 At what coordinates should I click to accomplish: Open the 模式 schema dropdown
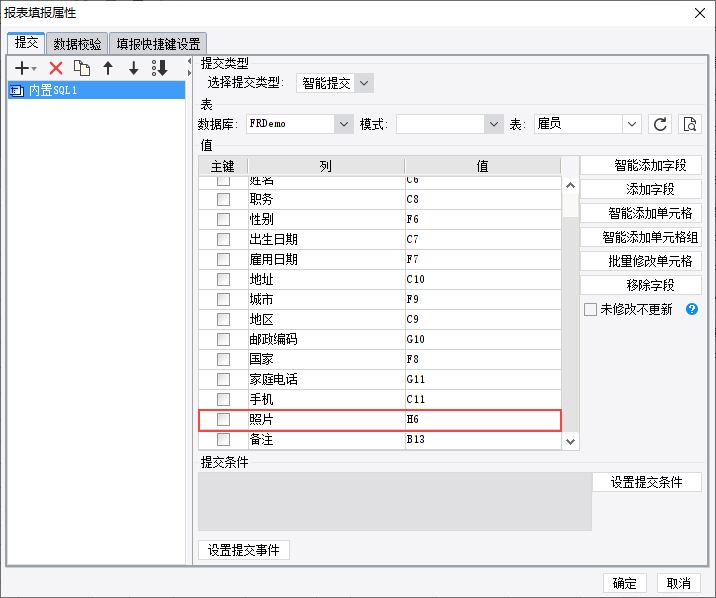[x=494, y=124]
